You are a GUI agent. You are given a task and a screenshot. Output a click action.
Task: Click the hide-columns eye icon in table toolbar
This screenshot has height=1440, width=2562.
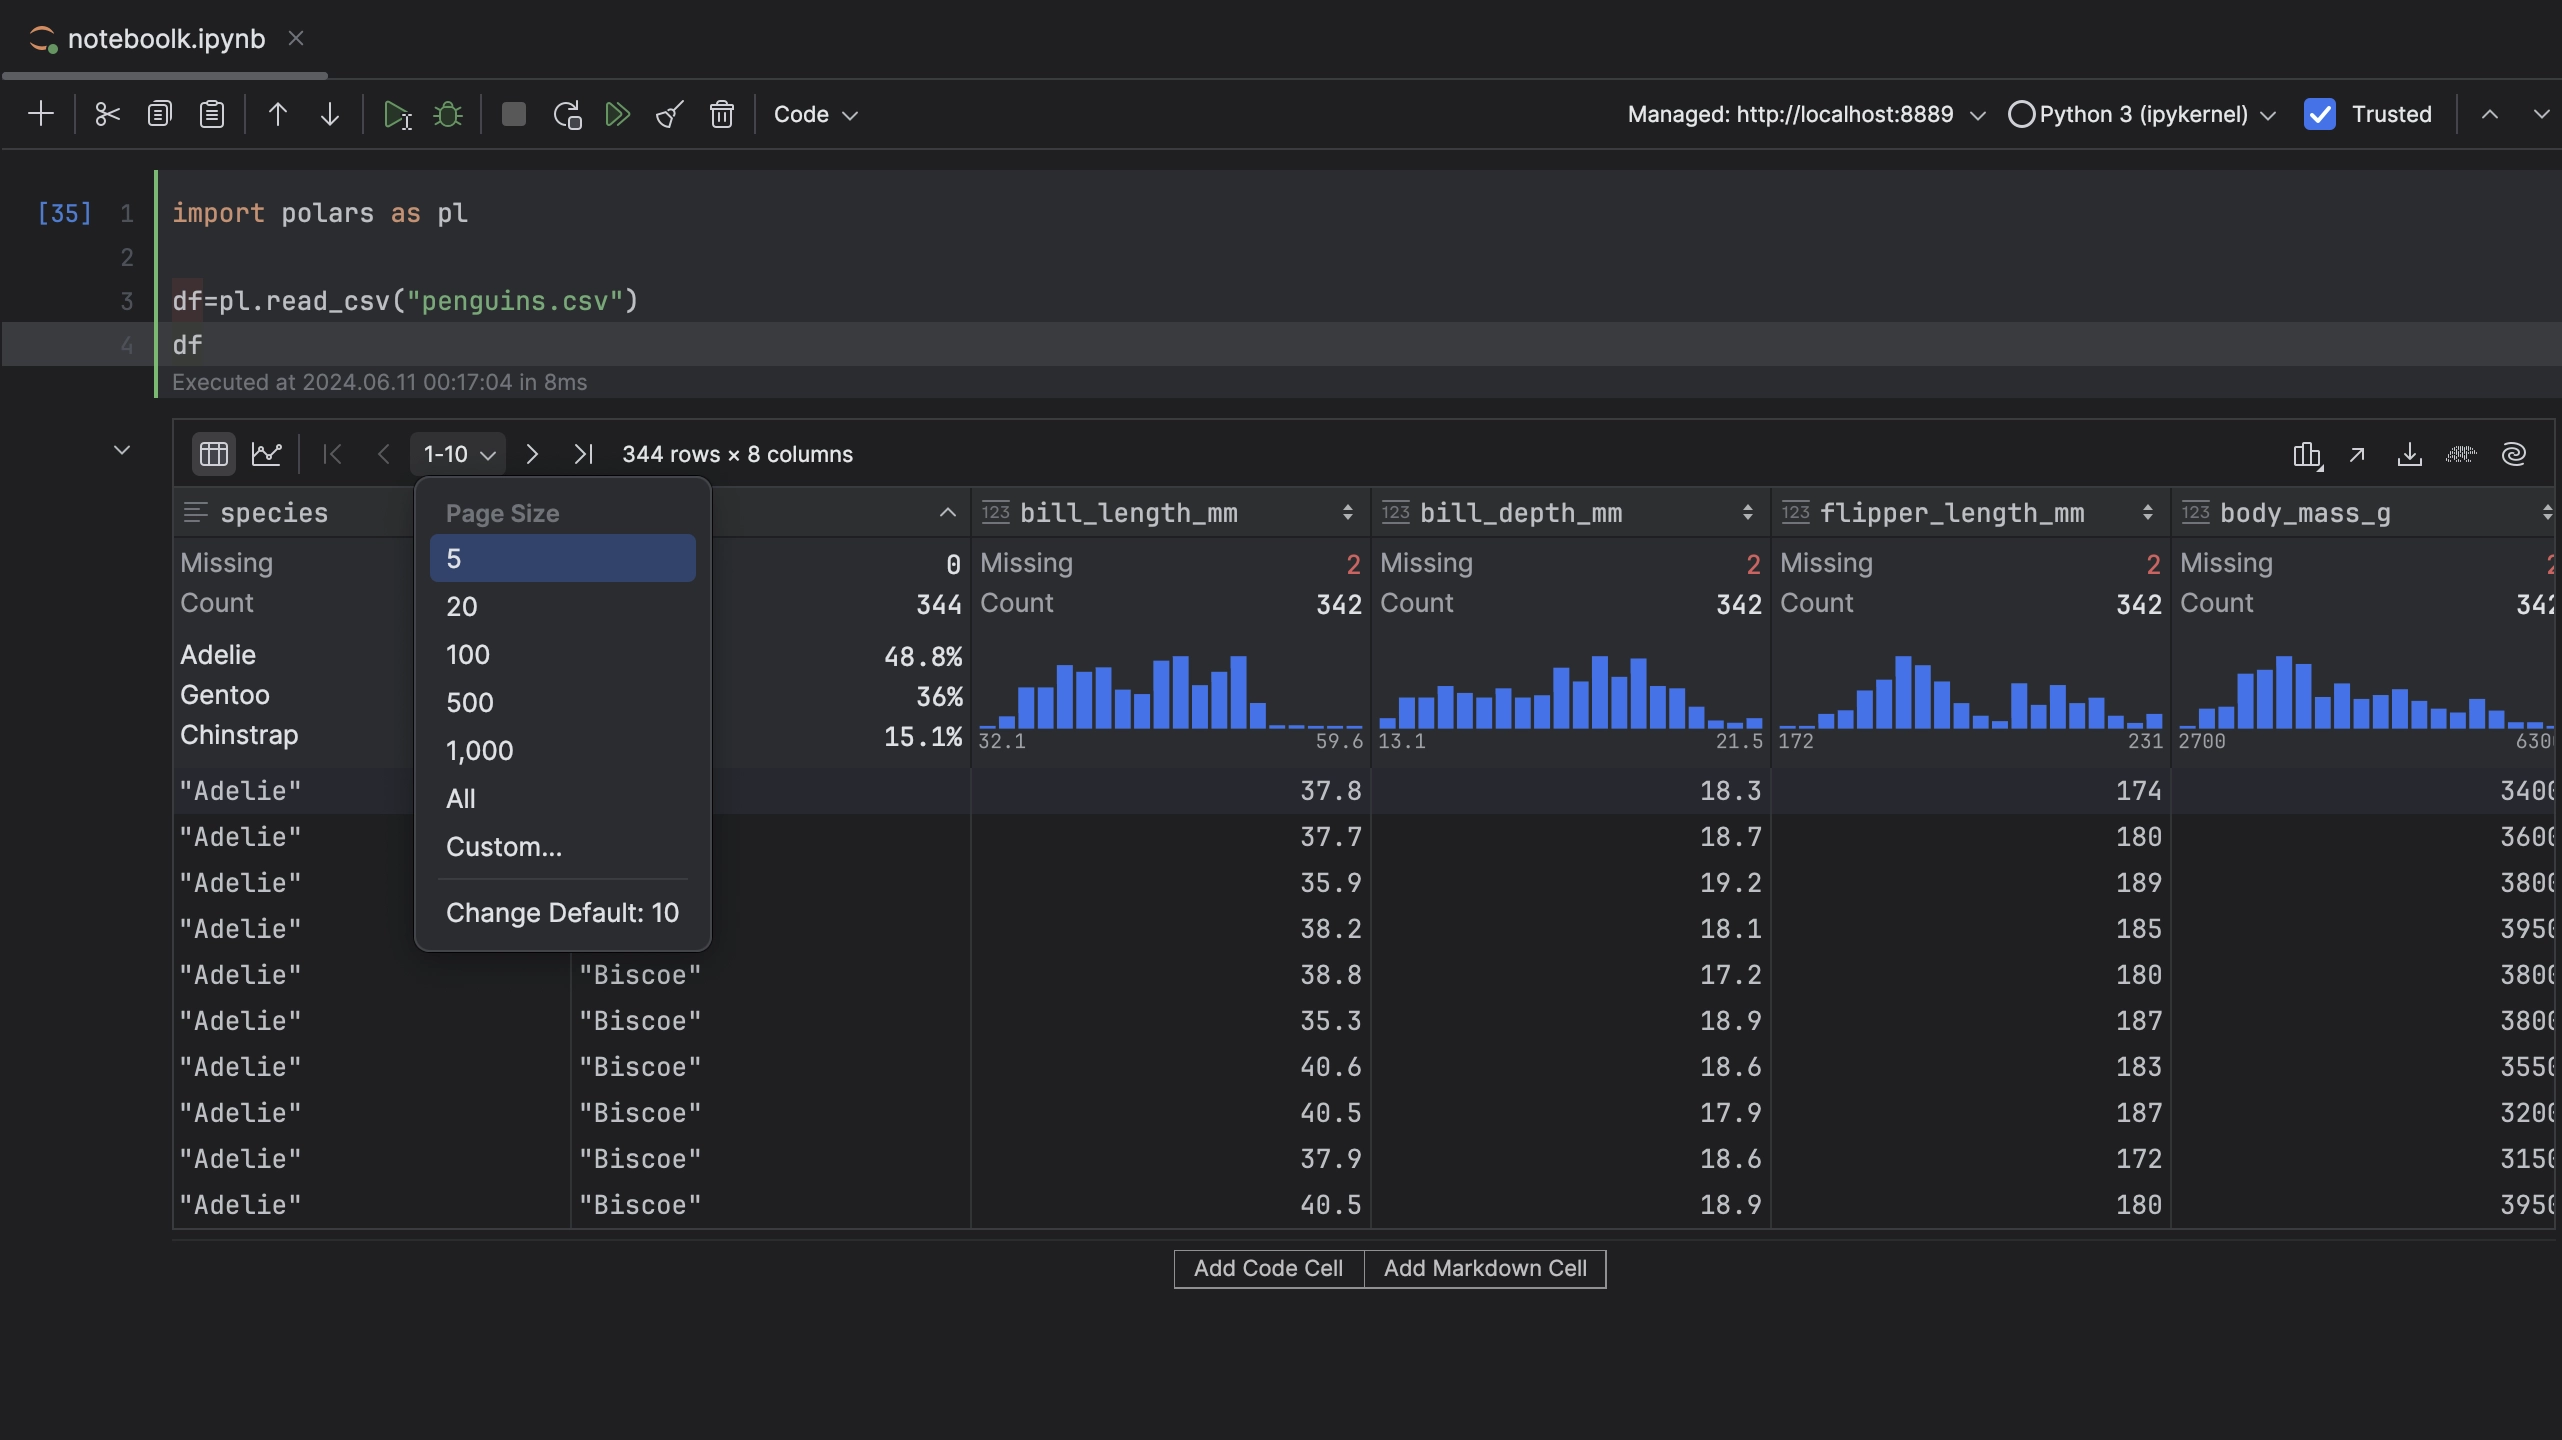(2461, 455)
